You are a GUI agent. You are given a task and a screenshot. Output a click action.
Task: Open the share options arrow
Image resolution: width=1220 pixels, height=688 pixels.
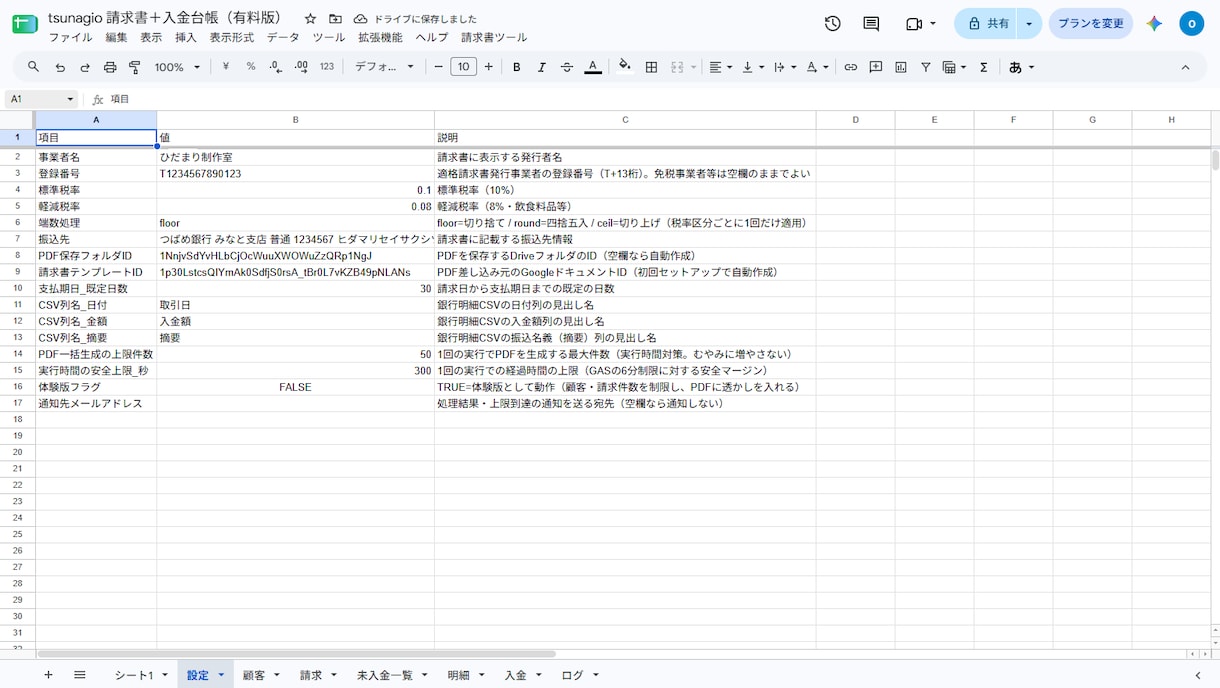pyautogui.click(x=1030, y=24)
